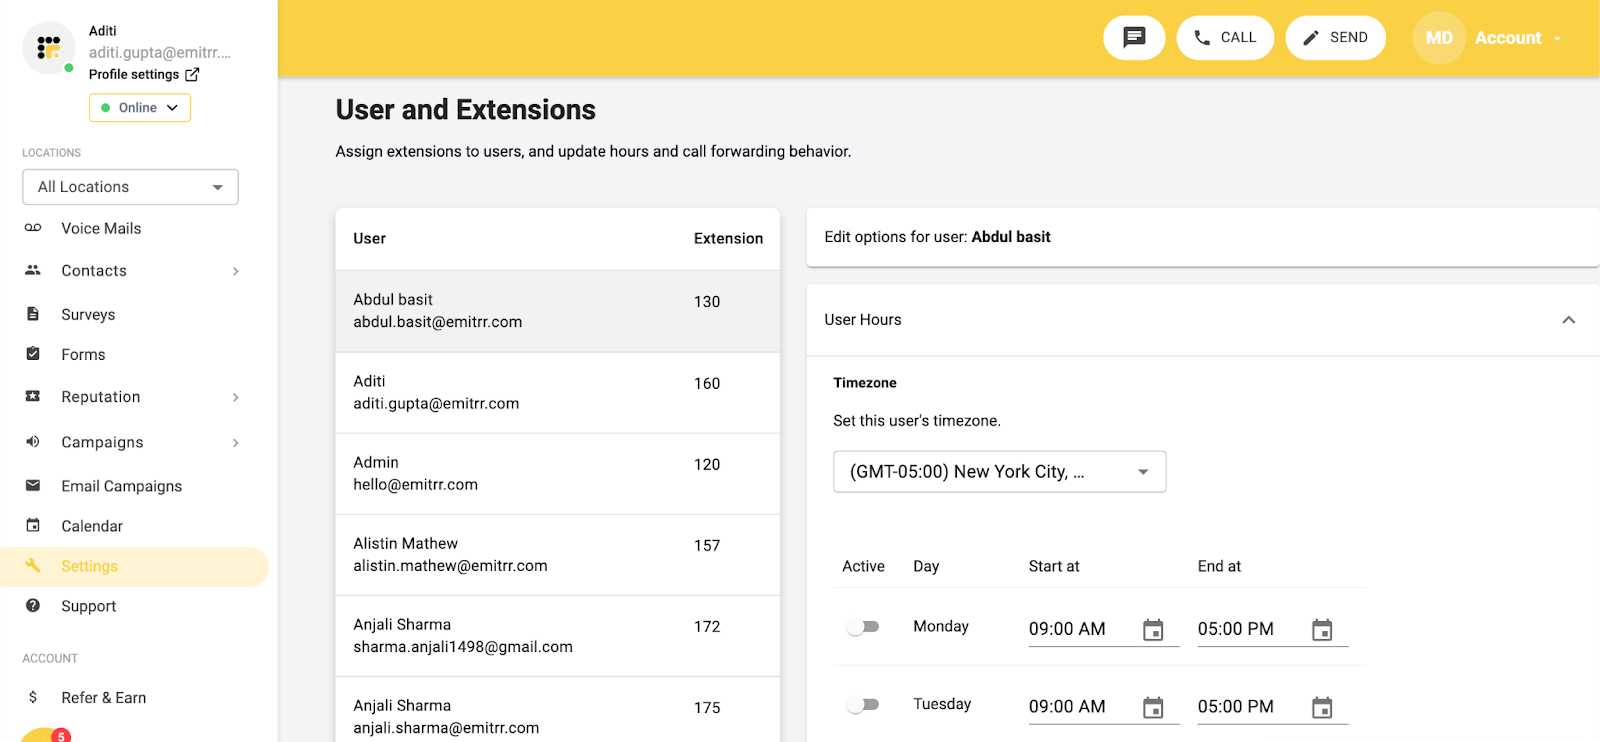
Task: Open Voice Mails menu item
Action: click(101, 228)
